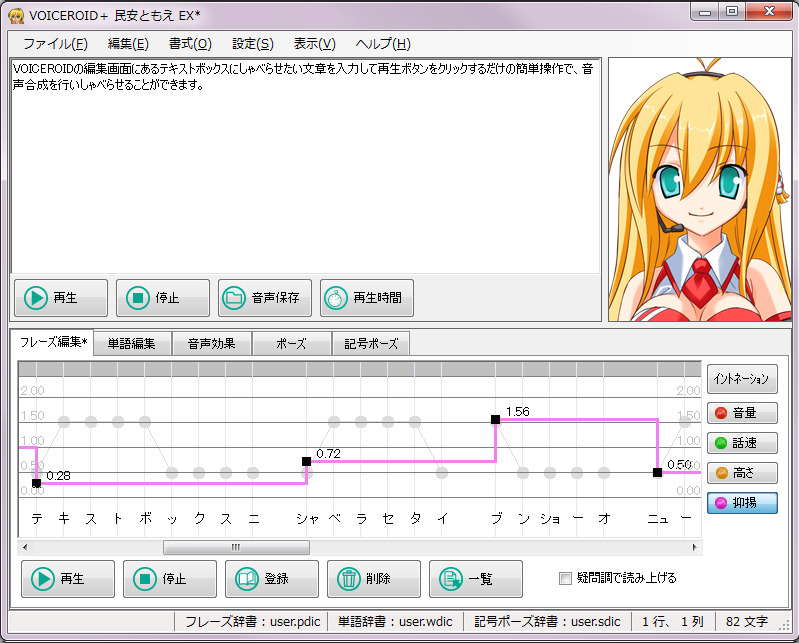Image resolution: width=799 pixels, height=643 pixels.
Task: Click the 82 文字 character count
Action: 747,622
